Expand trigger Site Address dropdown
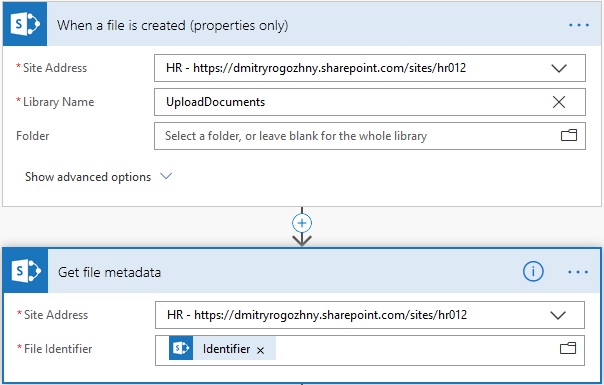This screenshot has width=604, height=385. pyautogui.click(x=559, y=68)
